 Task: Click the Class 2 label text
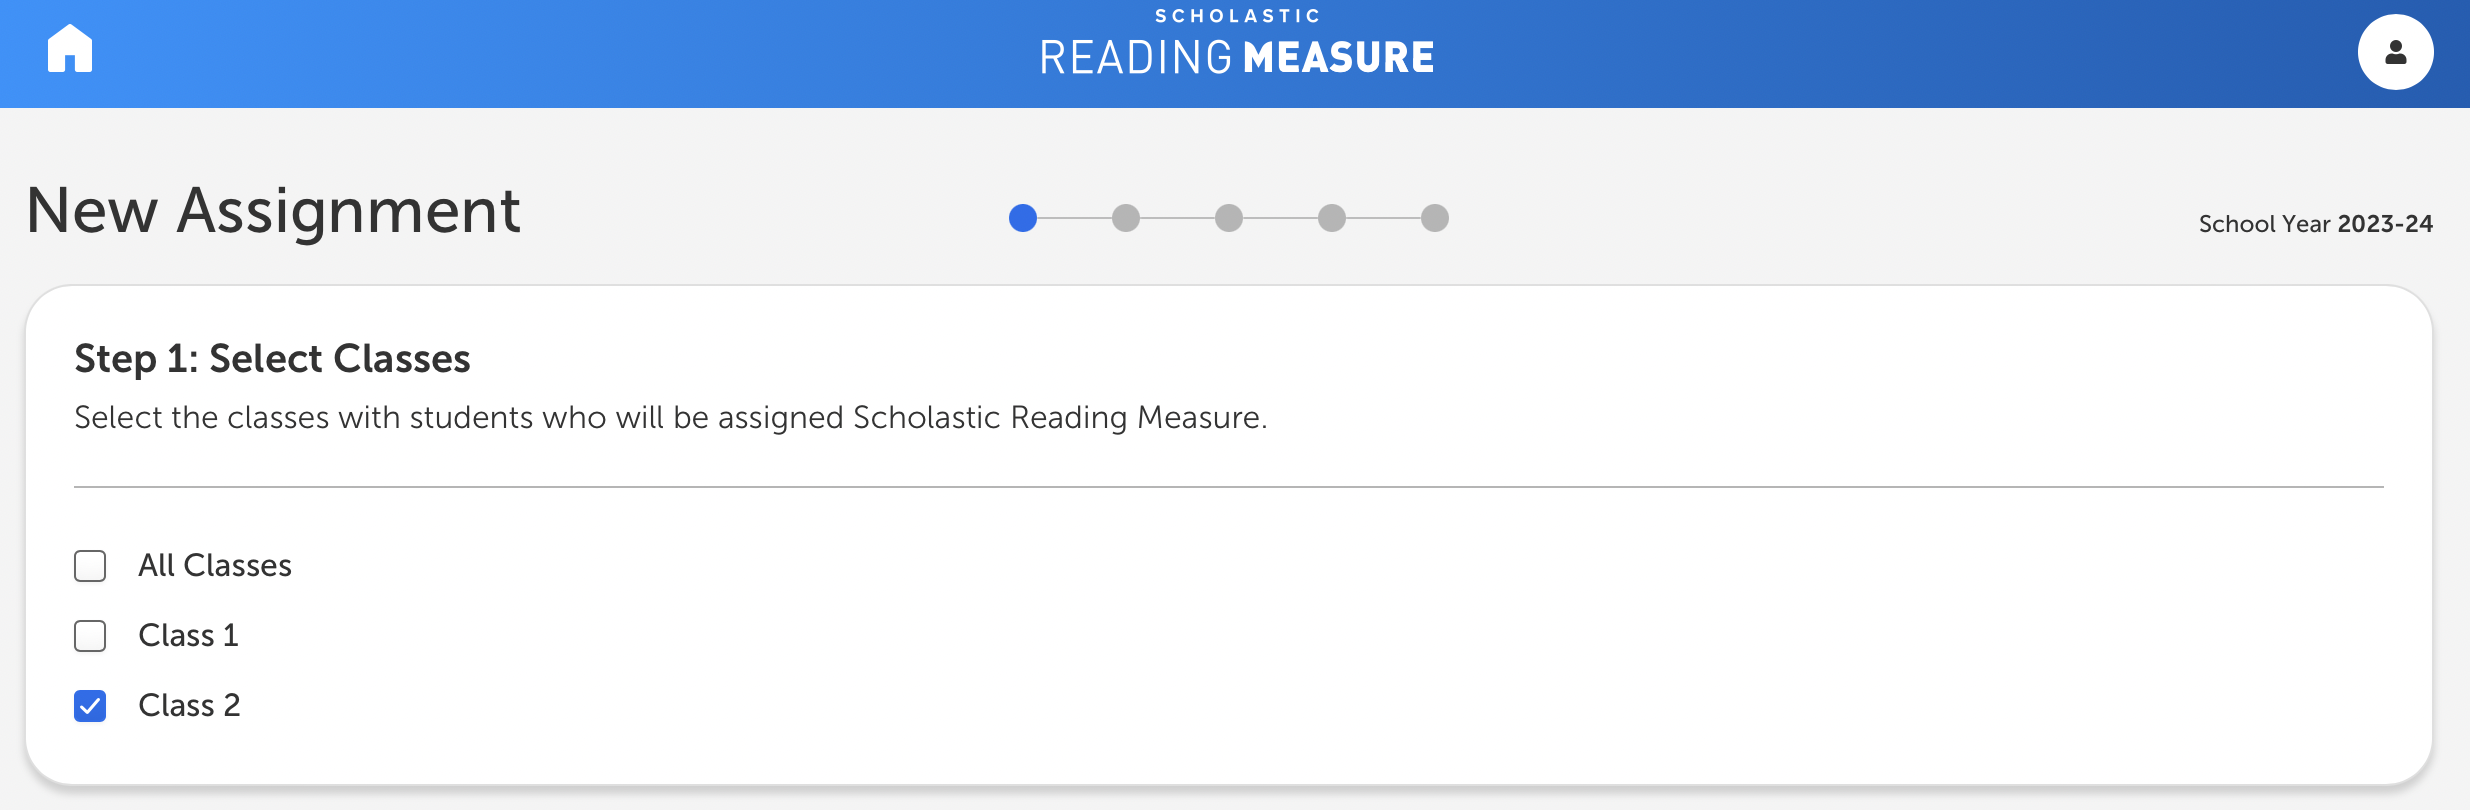click(x=189, y=706)
